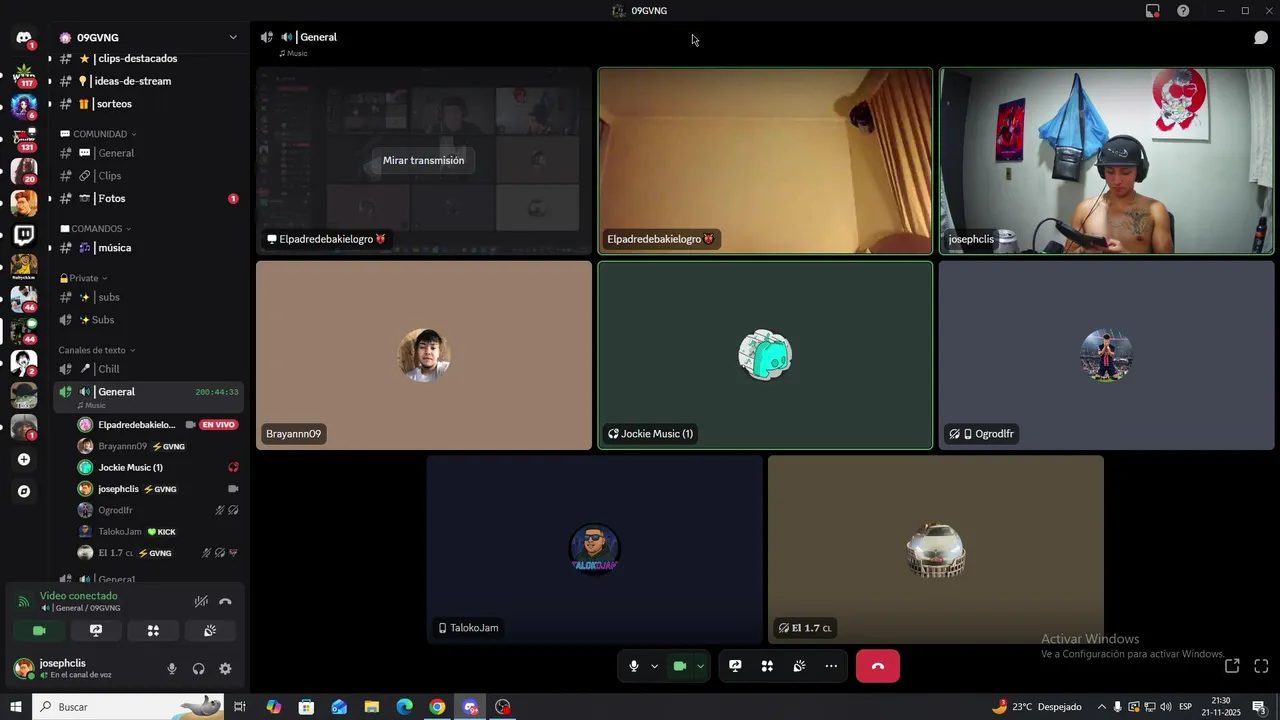Screen dimensions: 1280x720
Task: Focus josephclis webcam video tile
Action: point(1106,161)
